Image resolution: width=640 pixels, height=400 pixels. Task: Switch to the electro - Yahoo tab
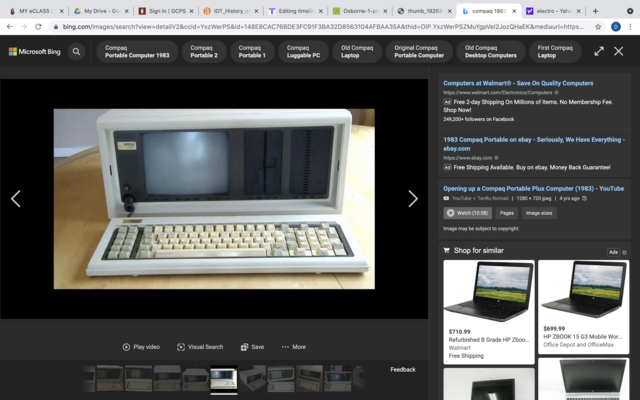click(551, 11)
